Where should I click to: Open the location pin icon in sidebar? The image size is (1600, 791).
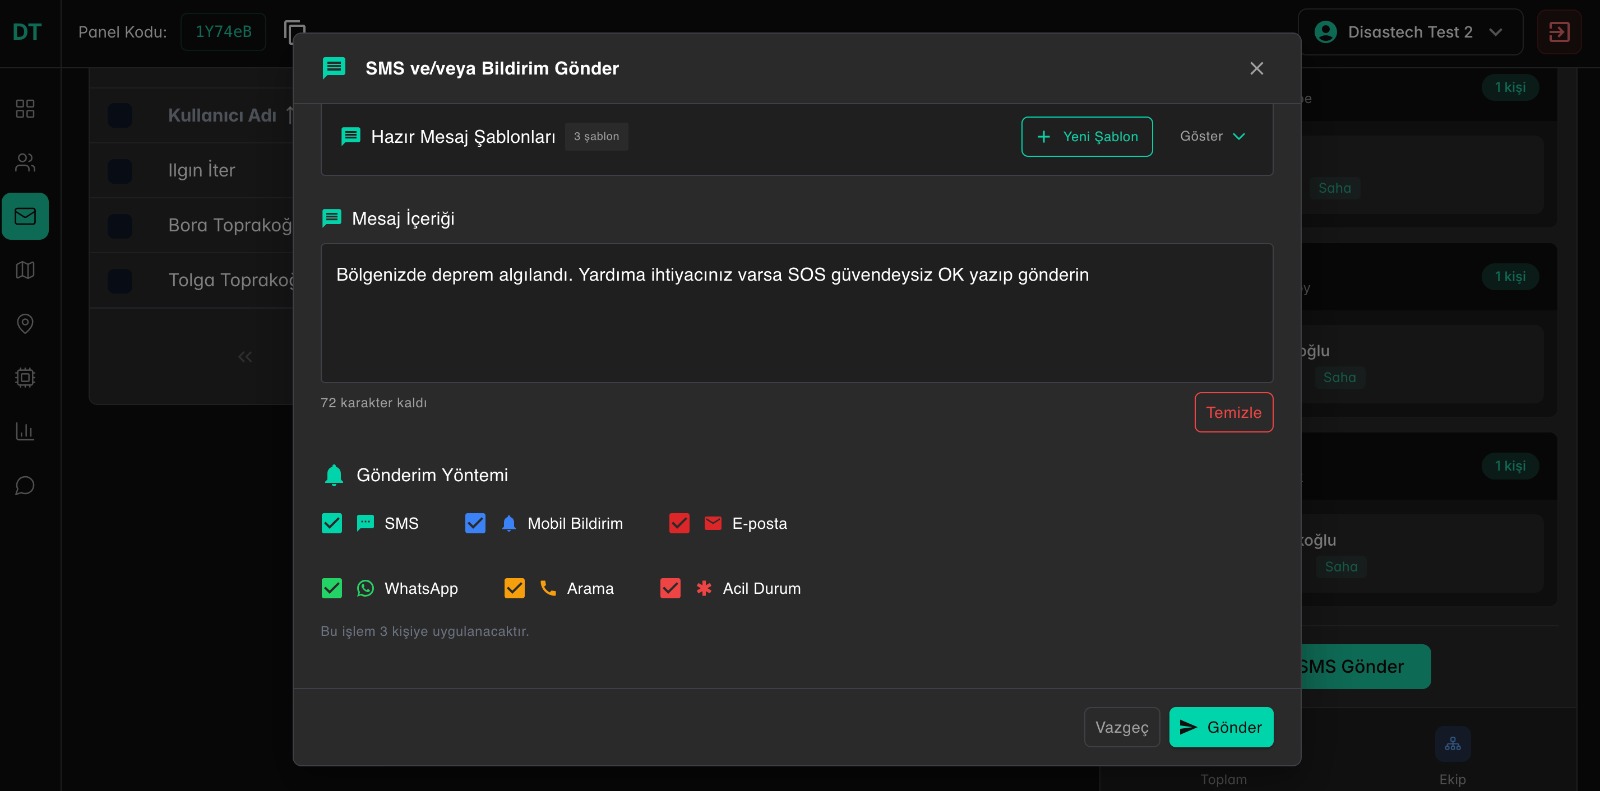pos(25,324)
